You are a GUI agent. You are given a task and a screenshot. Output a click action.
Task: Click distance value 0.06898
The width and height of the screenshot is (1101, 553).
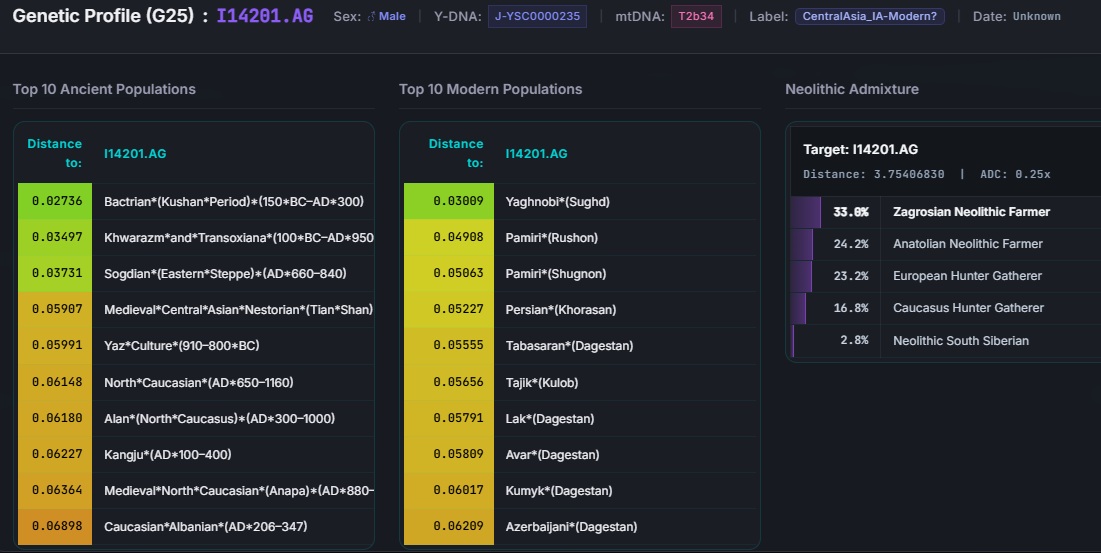pos(57,526)
